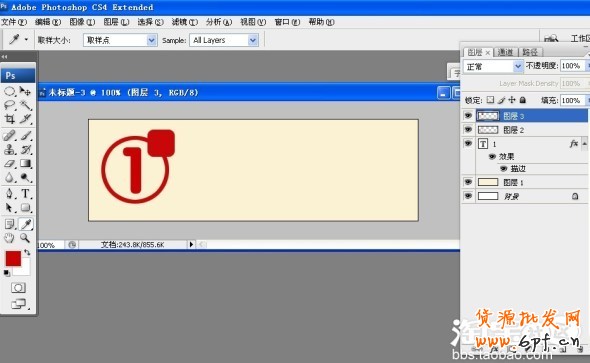
Task: Click the layer opacity 100% field
Action: pyautogui.click(x=572, y=66)
